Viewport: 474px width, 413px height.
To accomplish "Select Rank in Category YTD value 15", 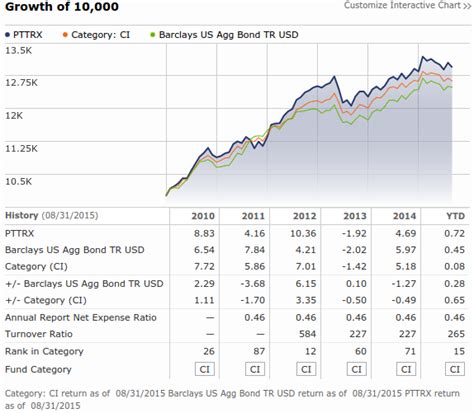I will click(459, 351).
